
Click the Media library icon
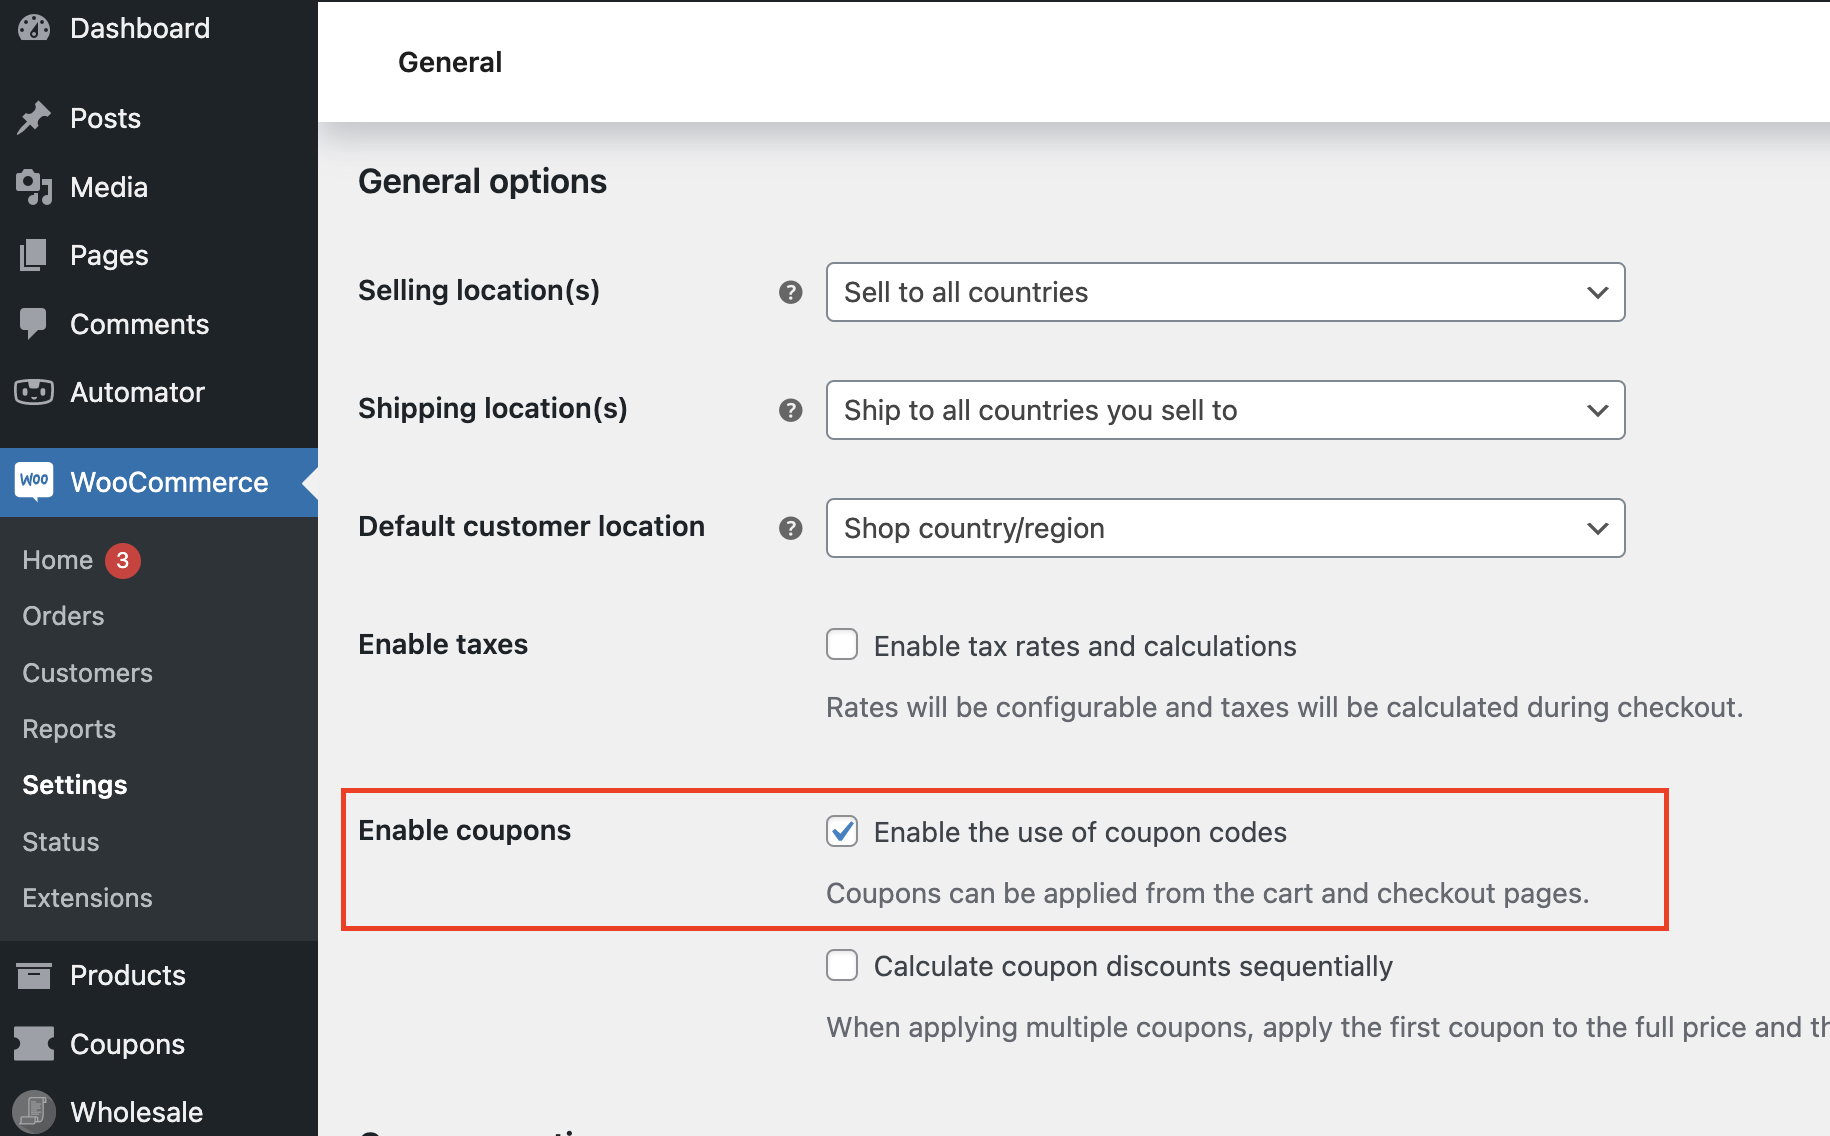[x=34, y=187]
